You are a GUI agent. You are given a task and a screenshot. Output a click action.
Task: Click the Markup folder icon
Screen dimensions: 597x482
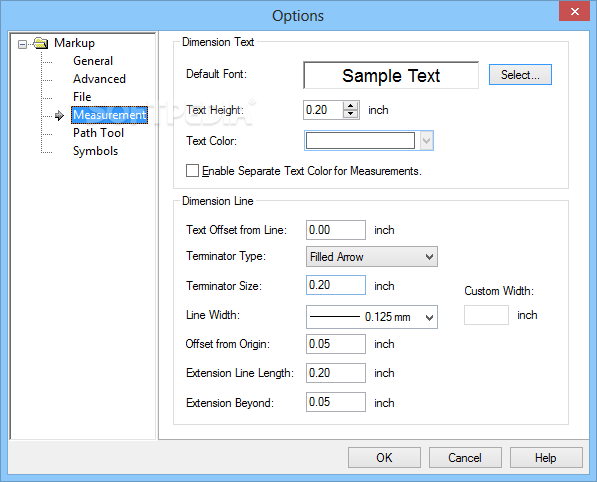click(40, 43)
